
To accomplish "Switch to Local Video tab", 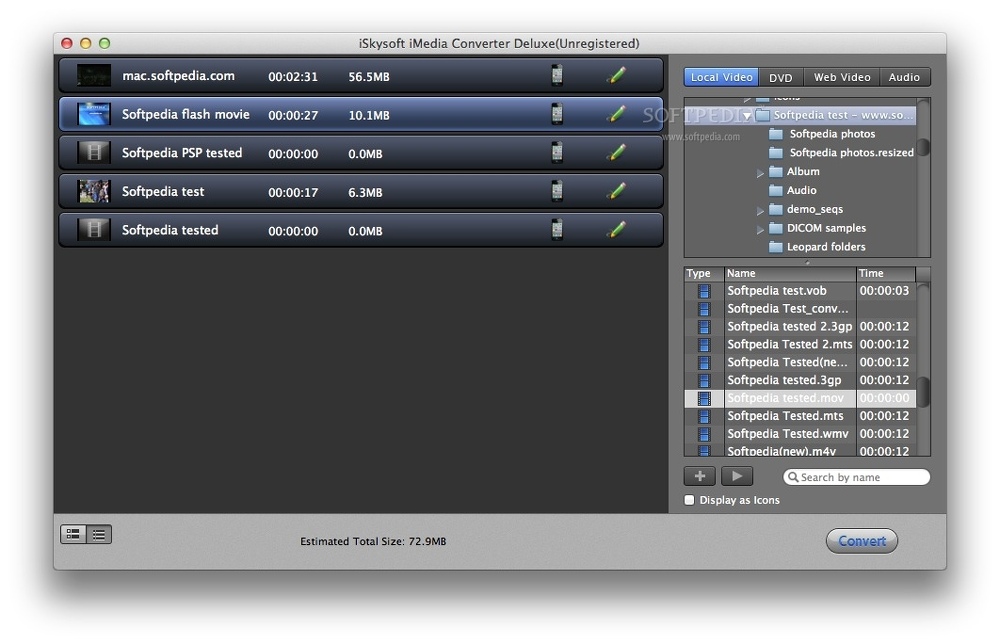I will [721, 77].
